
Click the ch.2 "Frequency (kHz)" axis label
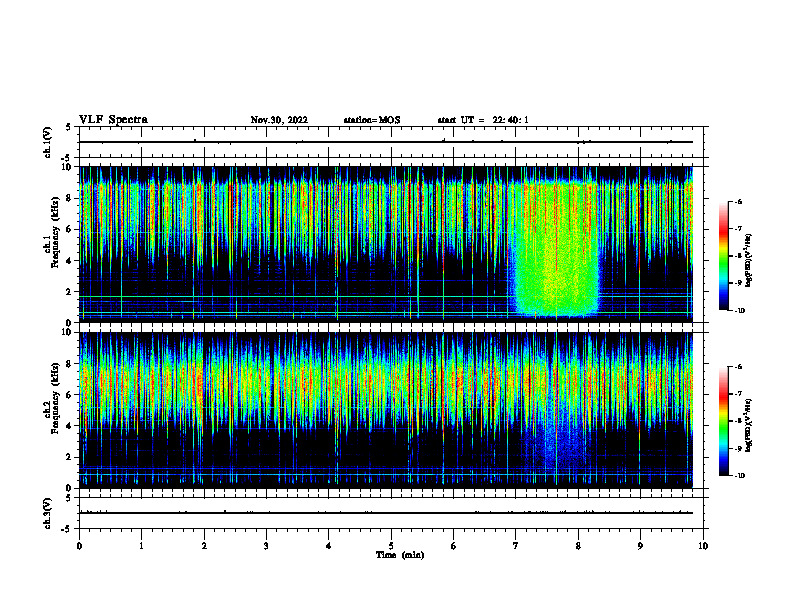pyautogui.click(x=55, y=398)
